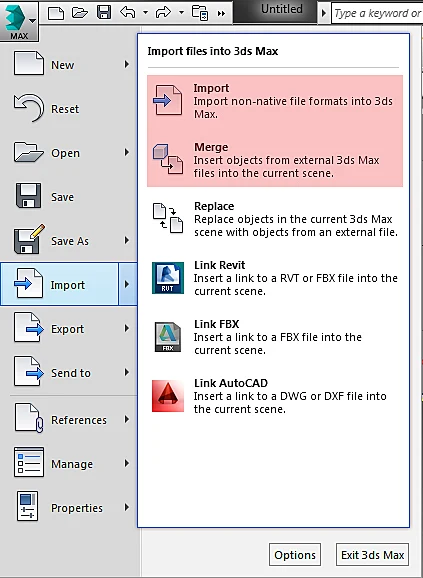Expand the New submenu arrow

tap(127, 65)
